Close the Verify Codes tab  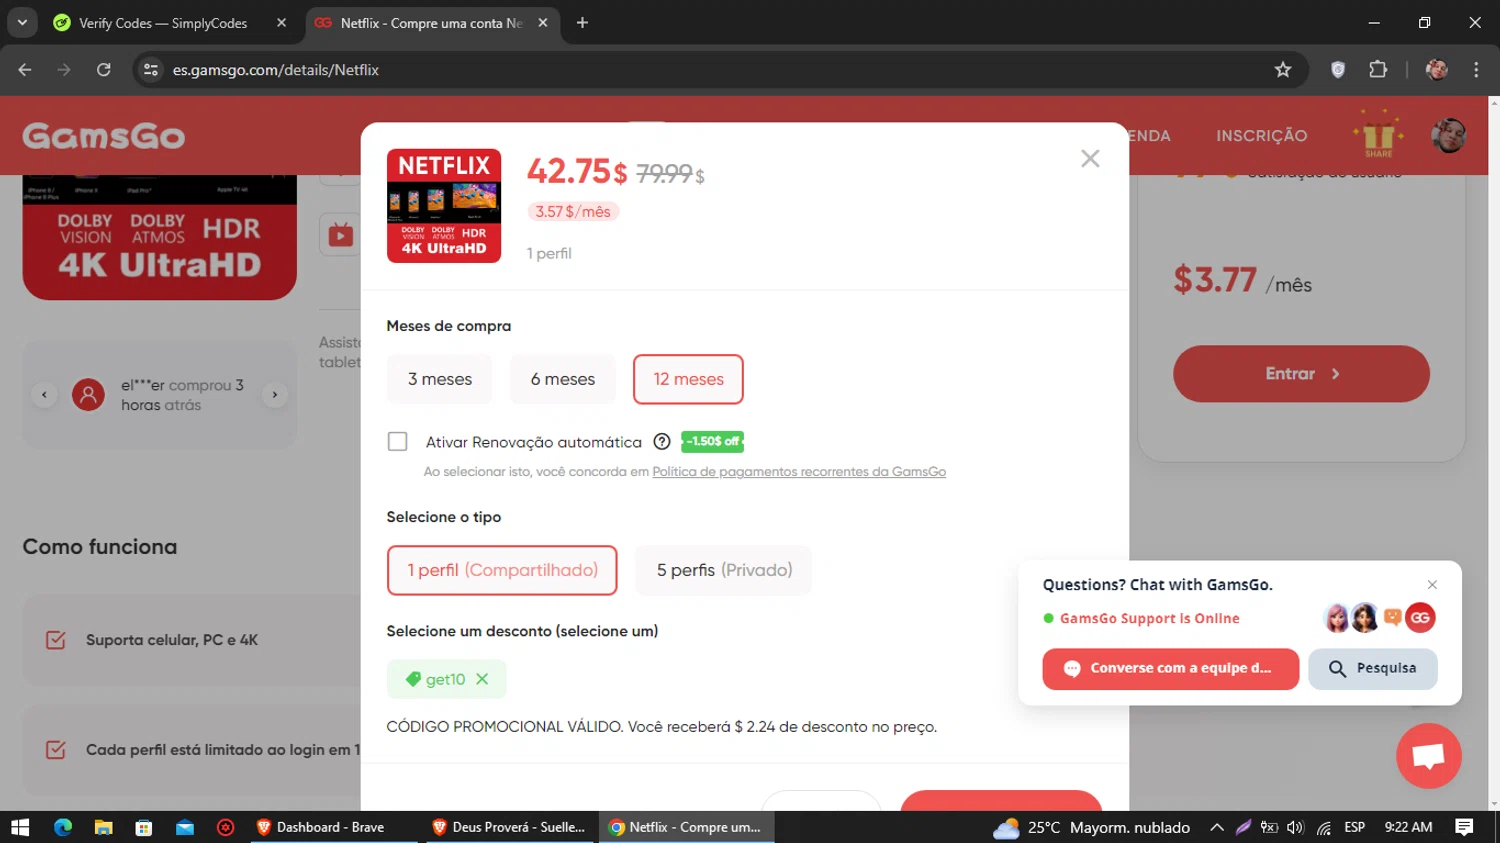pyautogui.click(x=281, y=23)
